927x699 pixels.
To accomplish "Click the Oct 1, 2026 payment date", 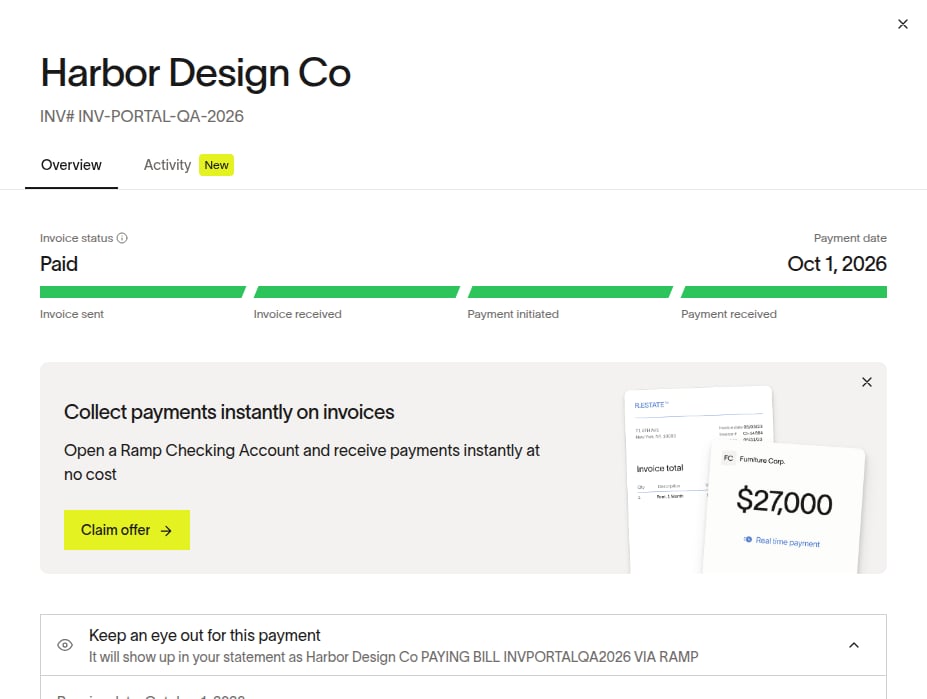I will [837, 264].
